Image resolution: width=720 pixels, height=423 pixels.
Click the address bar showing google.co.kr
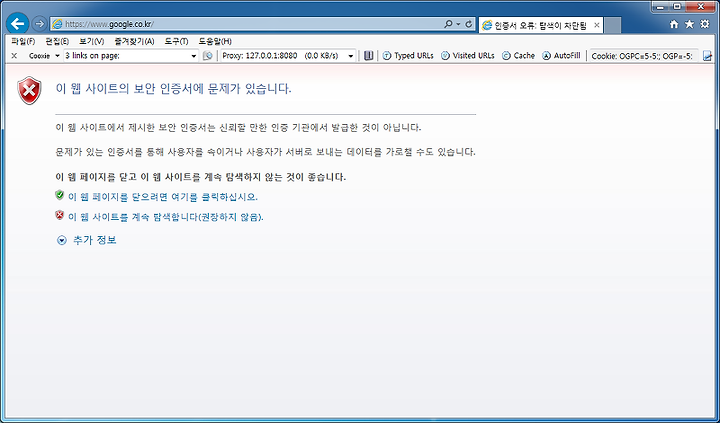248,24
